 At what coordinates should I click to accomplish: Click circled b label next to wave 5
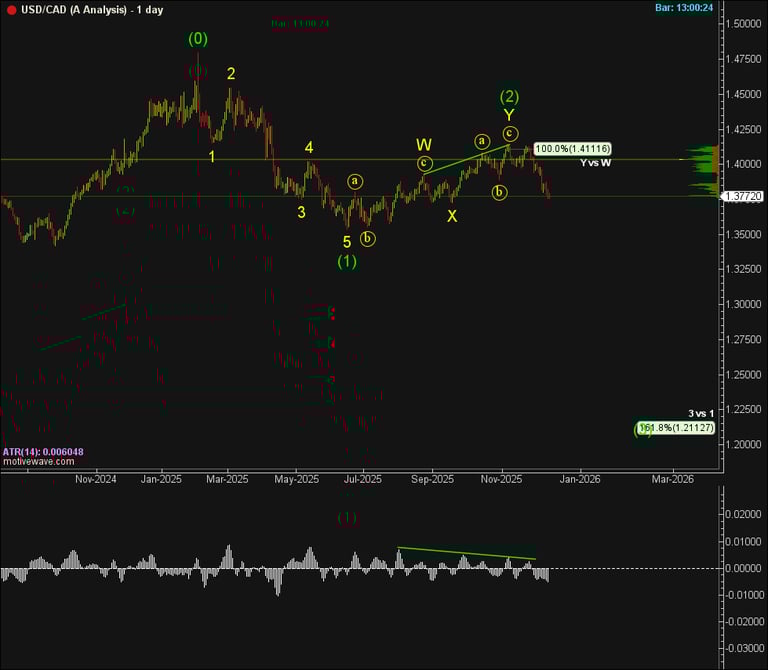368,239
